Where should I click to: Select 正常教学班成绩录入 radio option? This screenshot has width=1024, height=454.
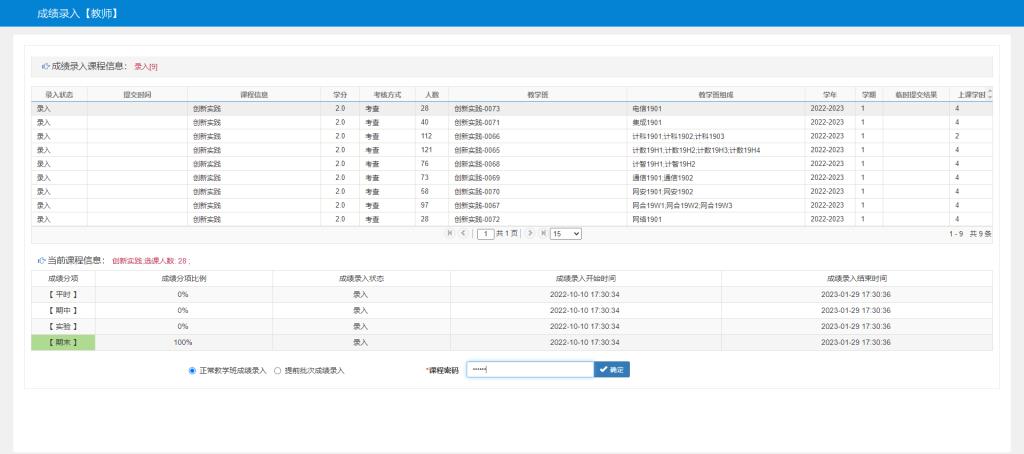tap(192, 370)
